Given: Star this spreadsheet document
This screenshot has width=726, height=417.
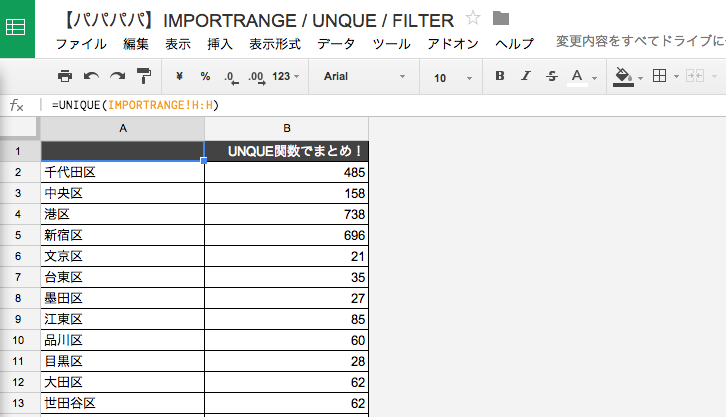Looking at the screenshot, I should tap(473, 19).
